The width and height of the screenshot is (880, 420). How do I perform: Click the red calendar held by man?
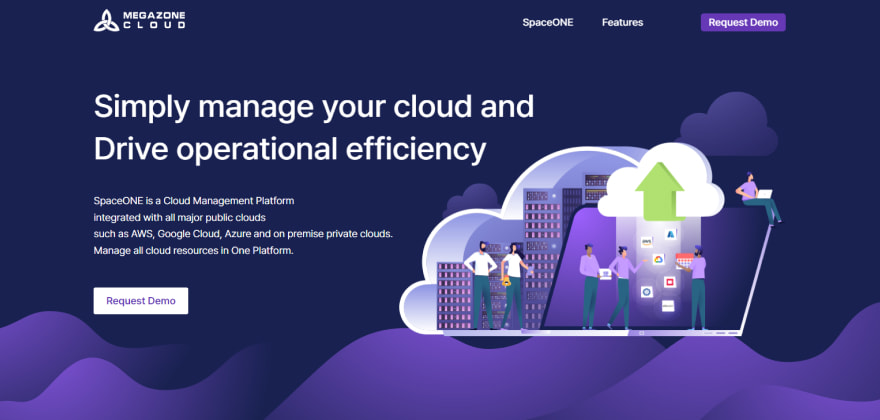(685, 263)
